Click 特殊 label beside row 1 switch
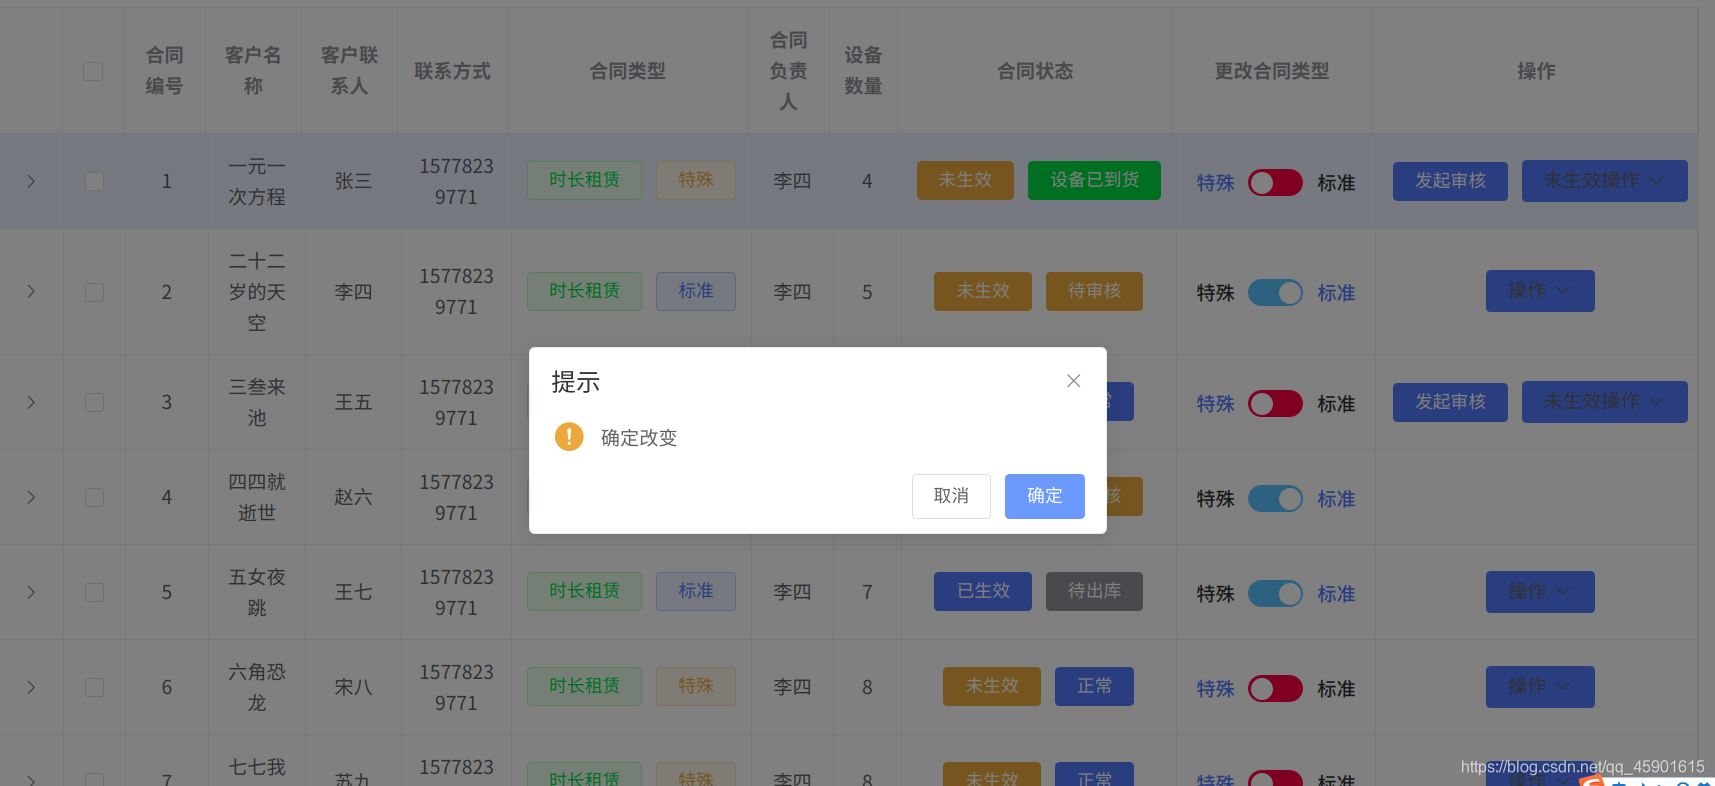 1216,183
